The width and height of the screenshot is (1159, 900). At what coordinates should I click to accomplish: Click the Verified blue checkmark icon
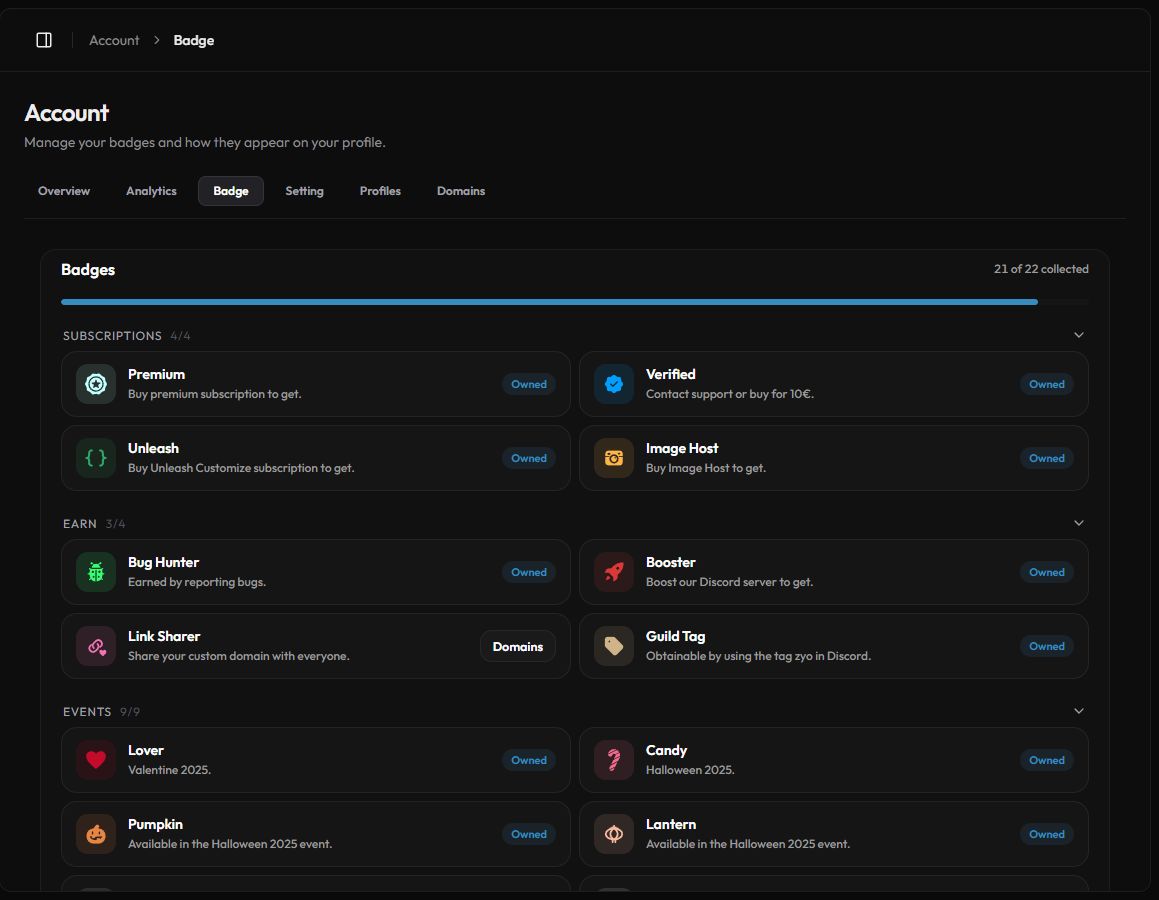pyautogui.click(x=614, y=384)
